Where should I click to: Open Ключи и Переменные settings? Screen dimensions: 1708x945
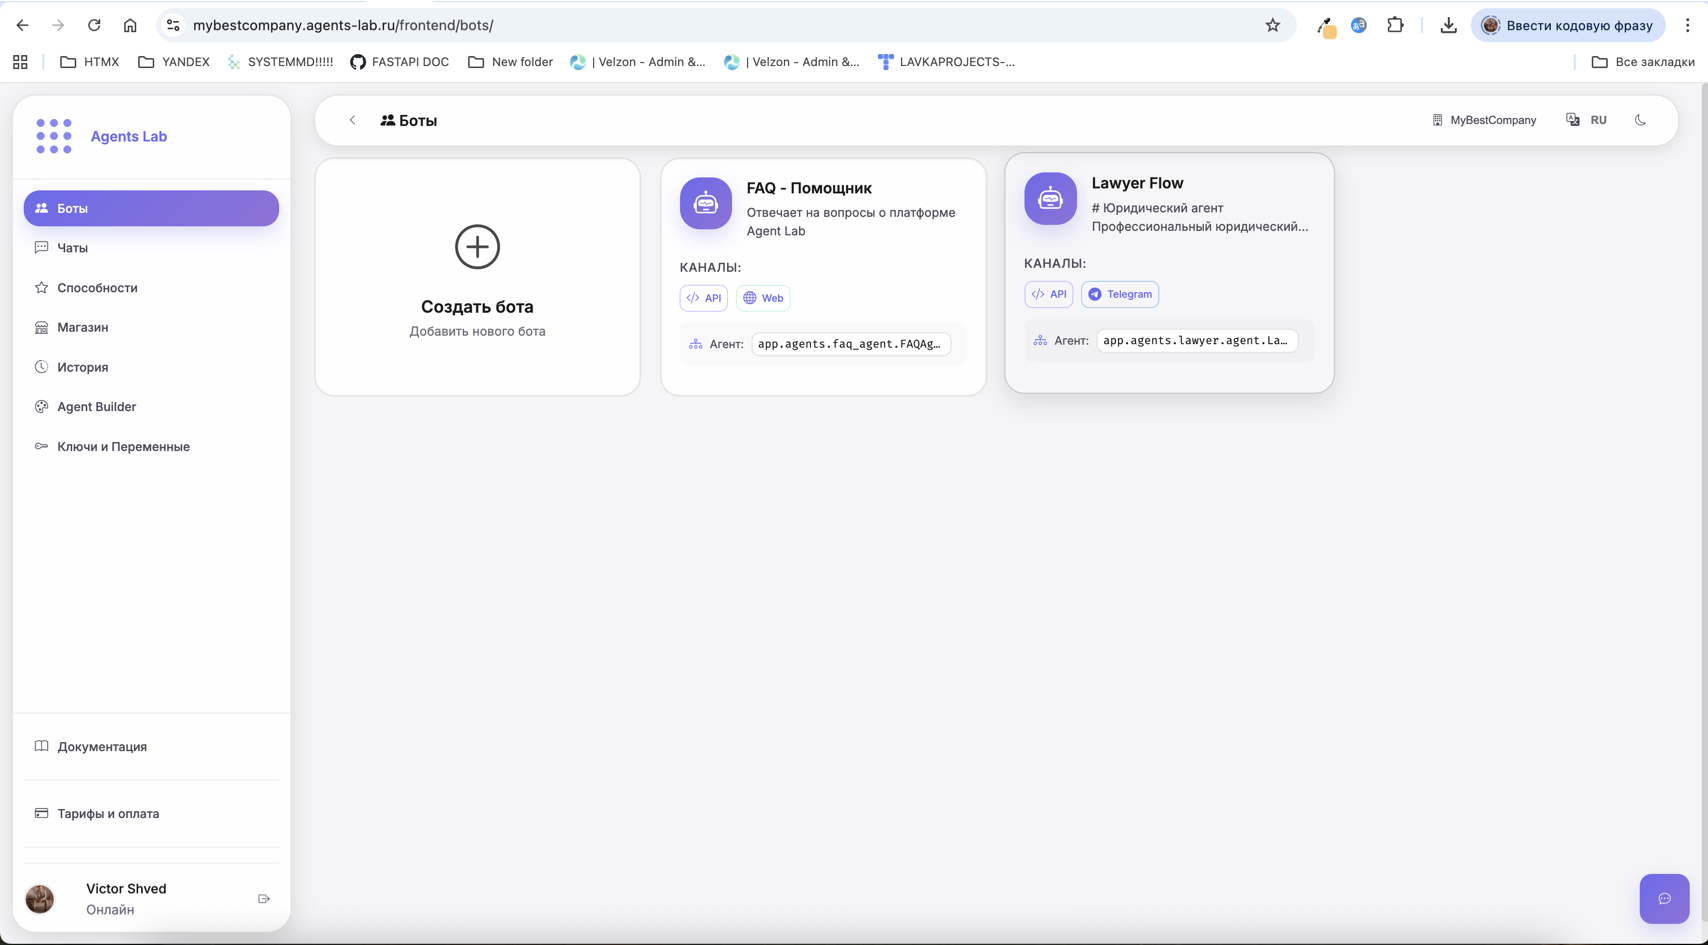point(124,446)
